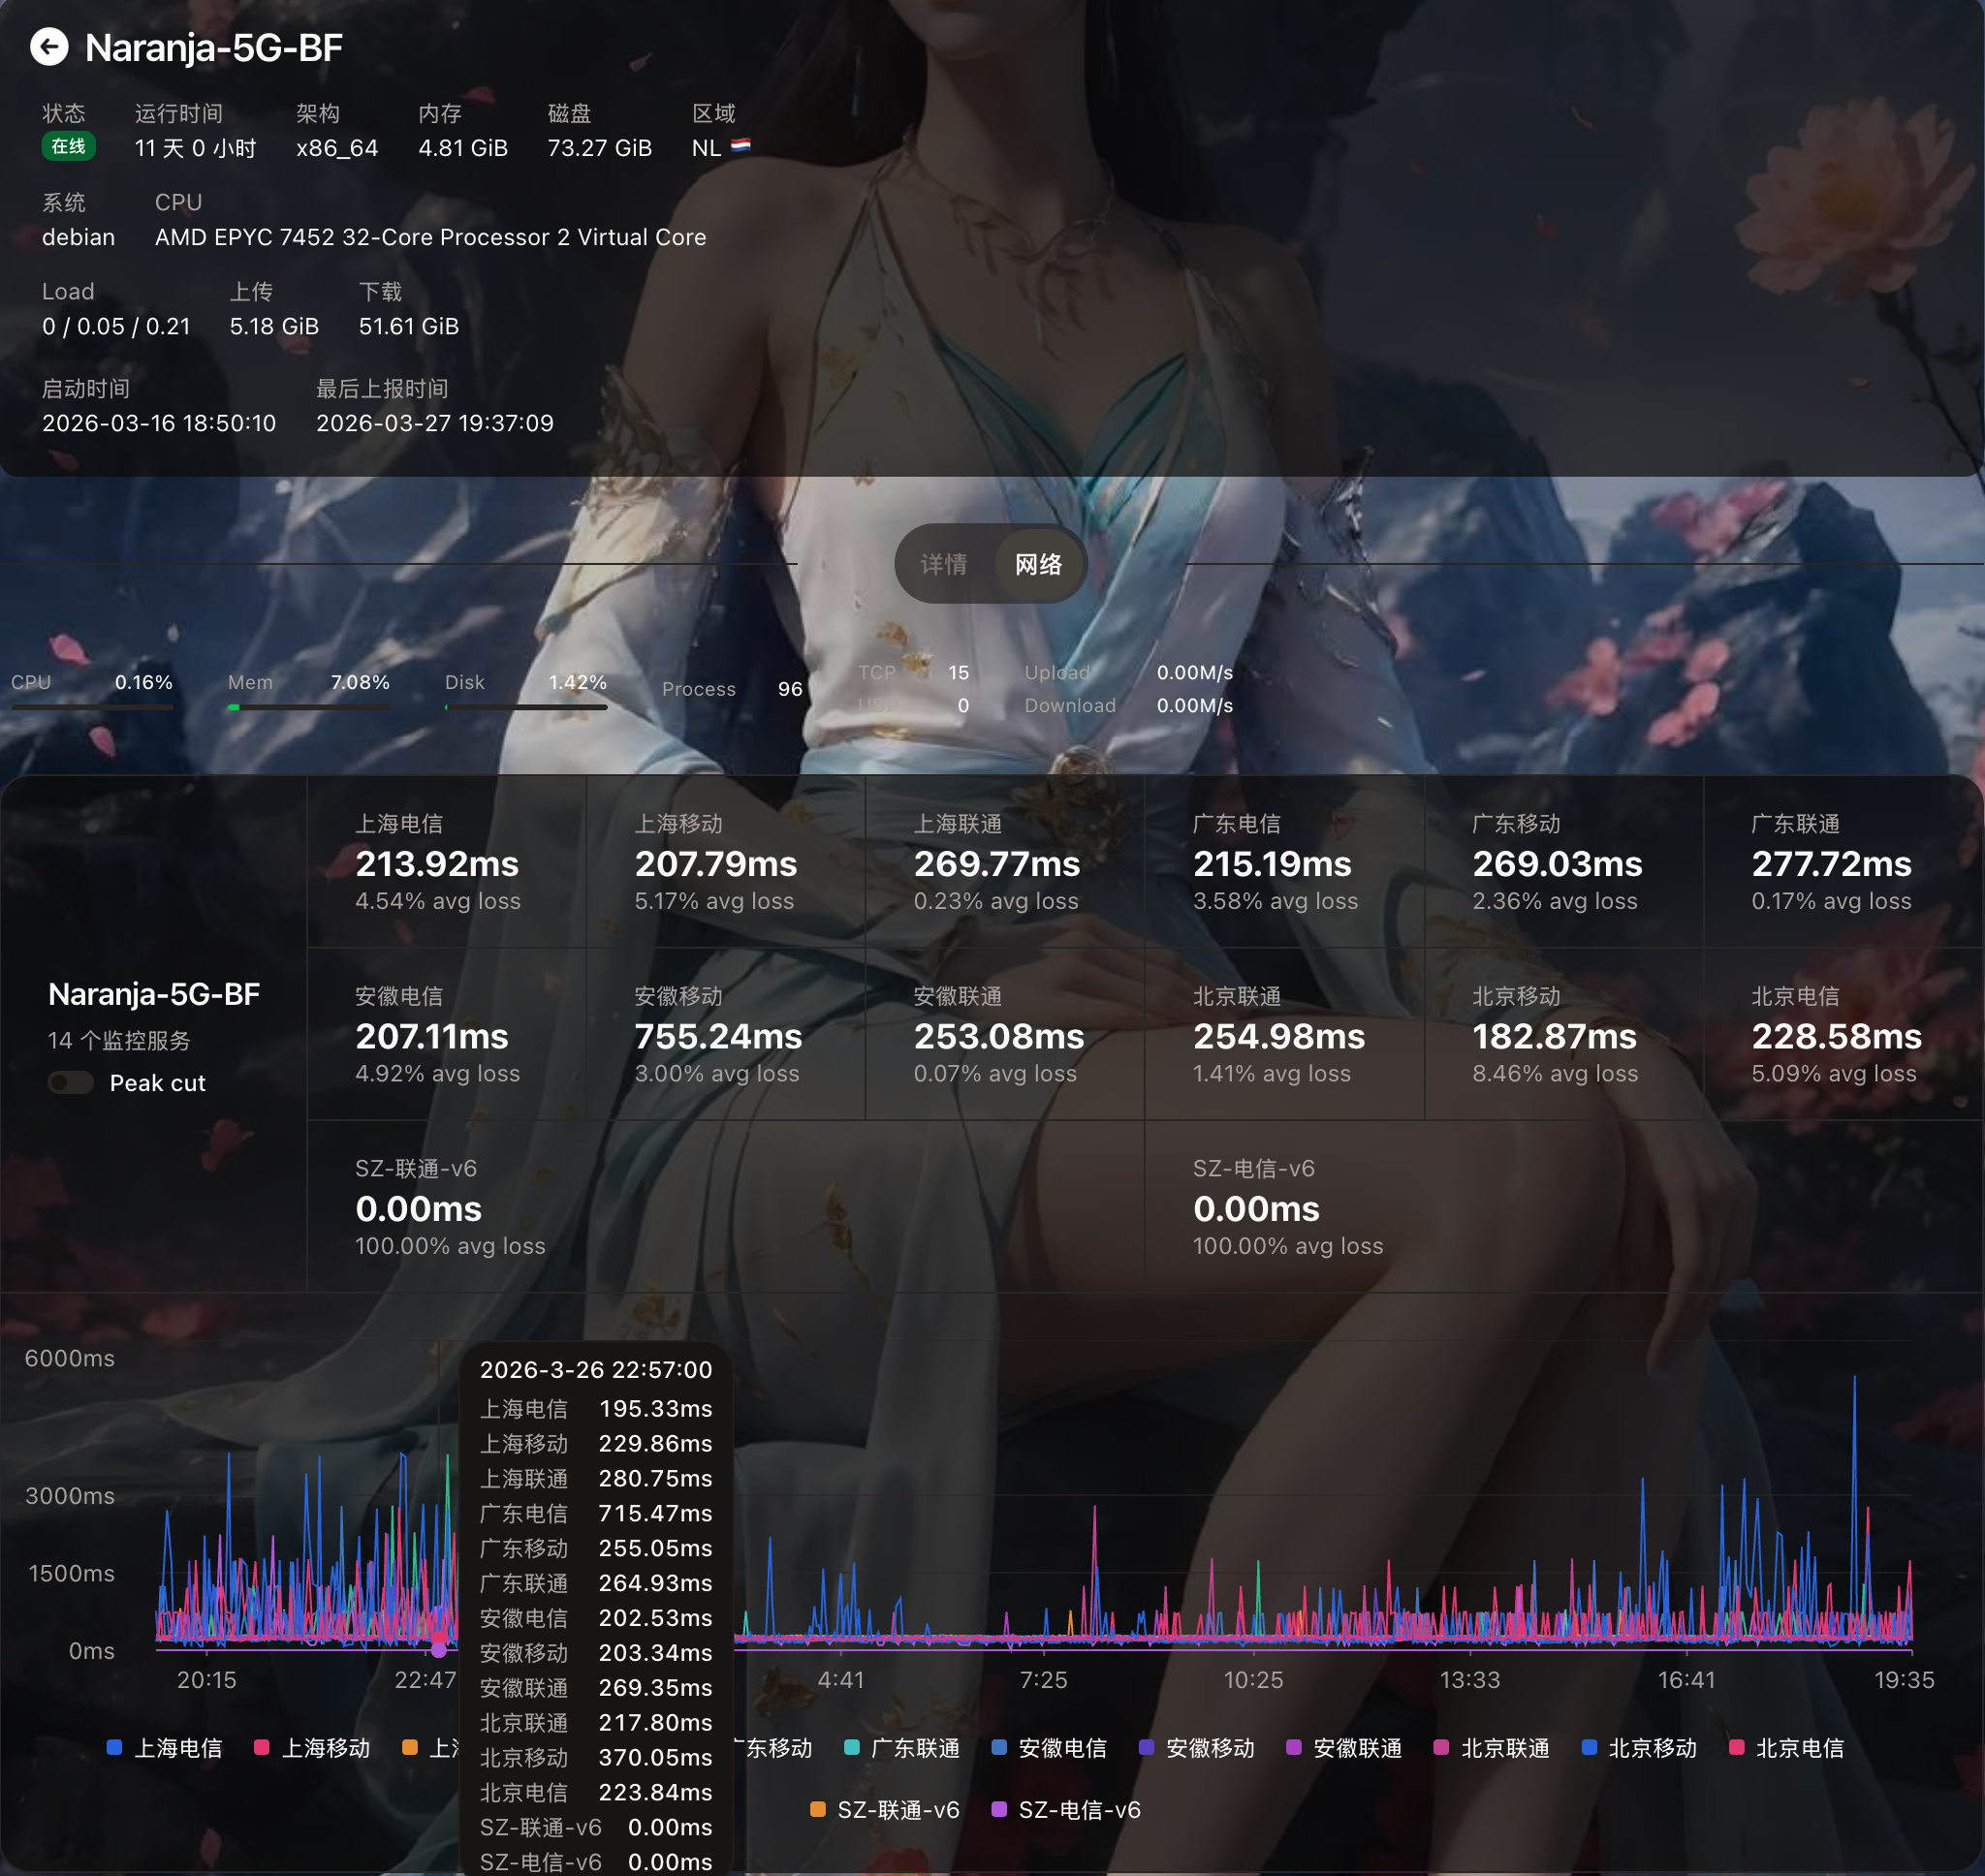The image size is (1985, 1876).
Task: Click the 北京联通 legend marker
Action: (x=1442, y=1747)
